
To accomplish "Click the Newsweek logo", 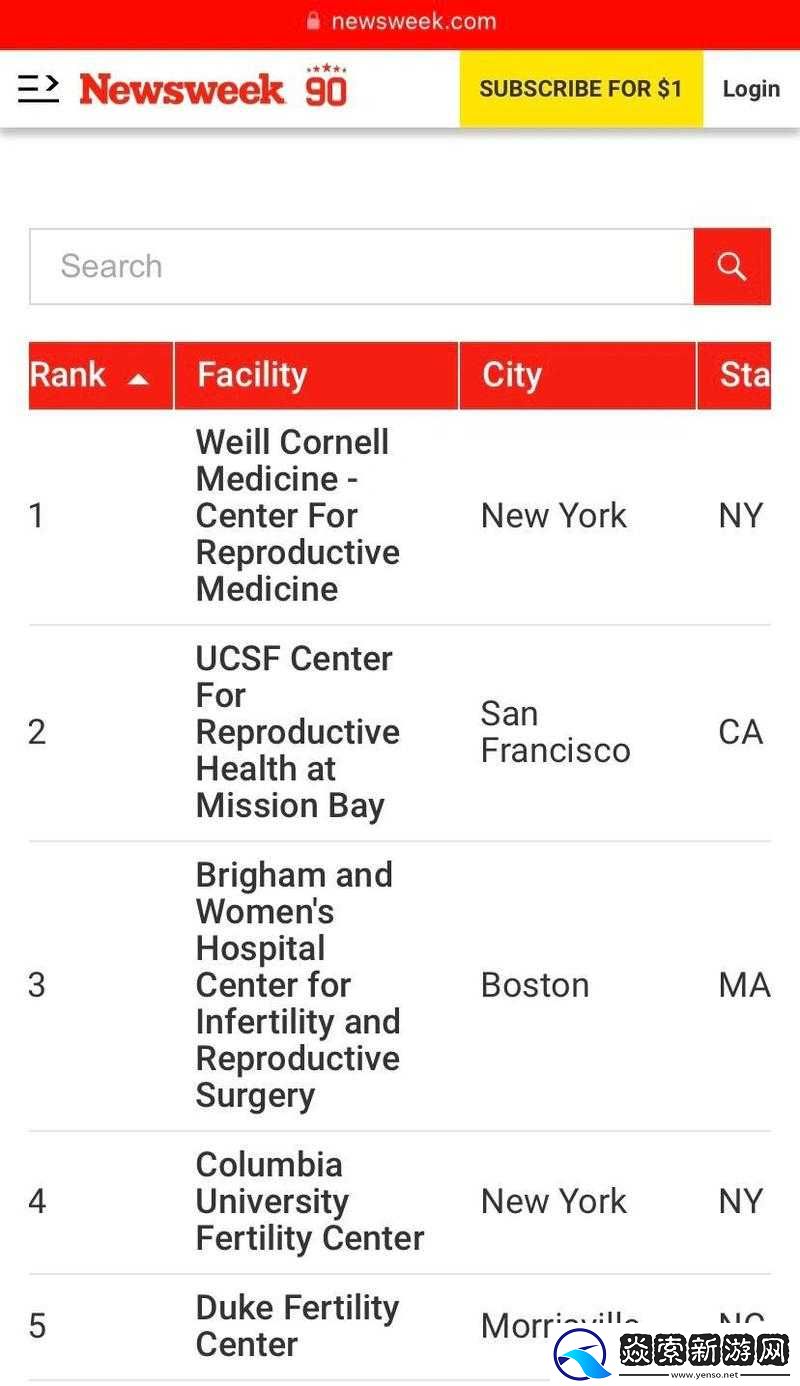I will (x=182, y=89).
